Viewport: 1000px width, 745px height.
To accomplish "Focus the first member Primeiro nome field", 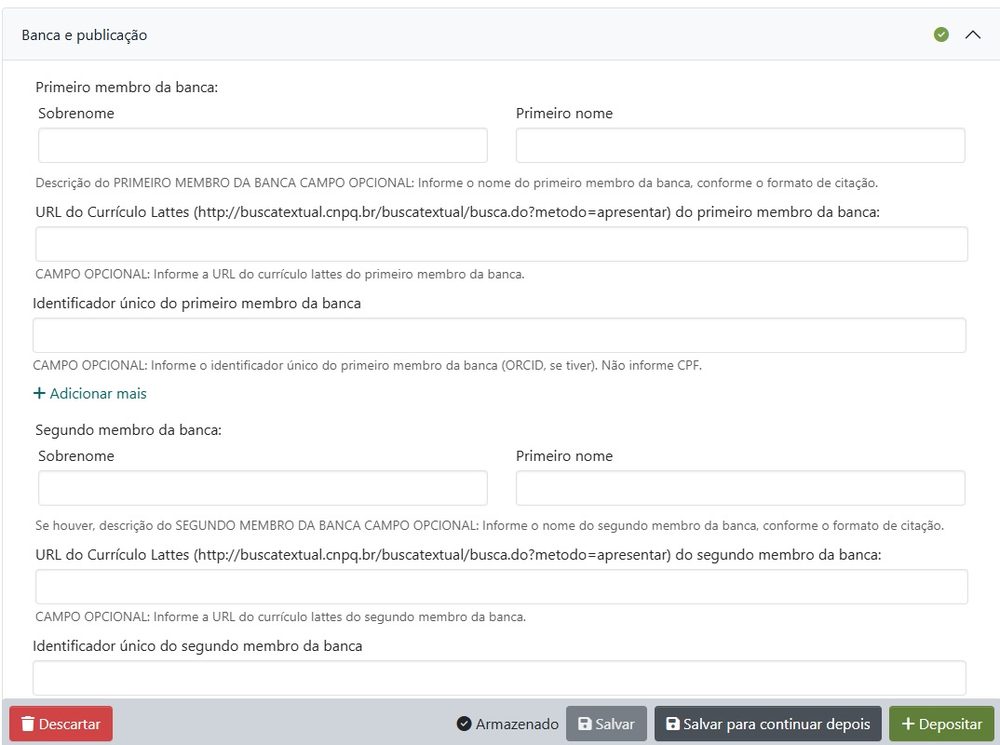I will [740, 145].
